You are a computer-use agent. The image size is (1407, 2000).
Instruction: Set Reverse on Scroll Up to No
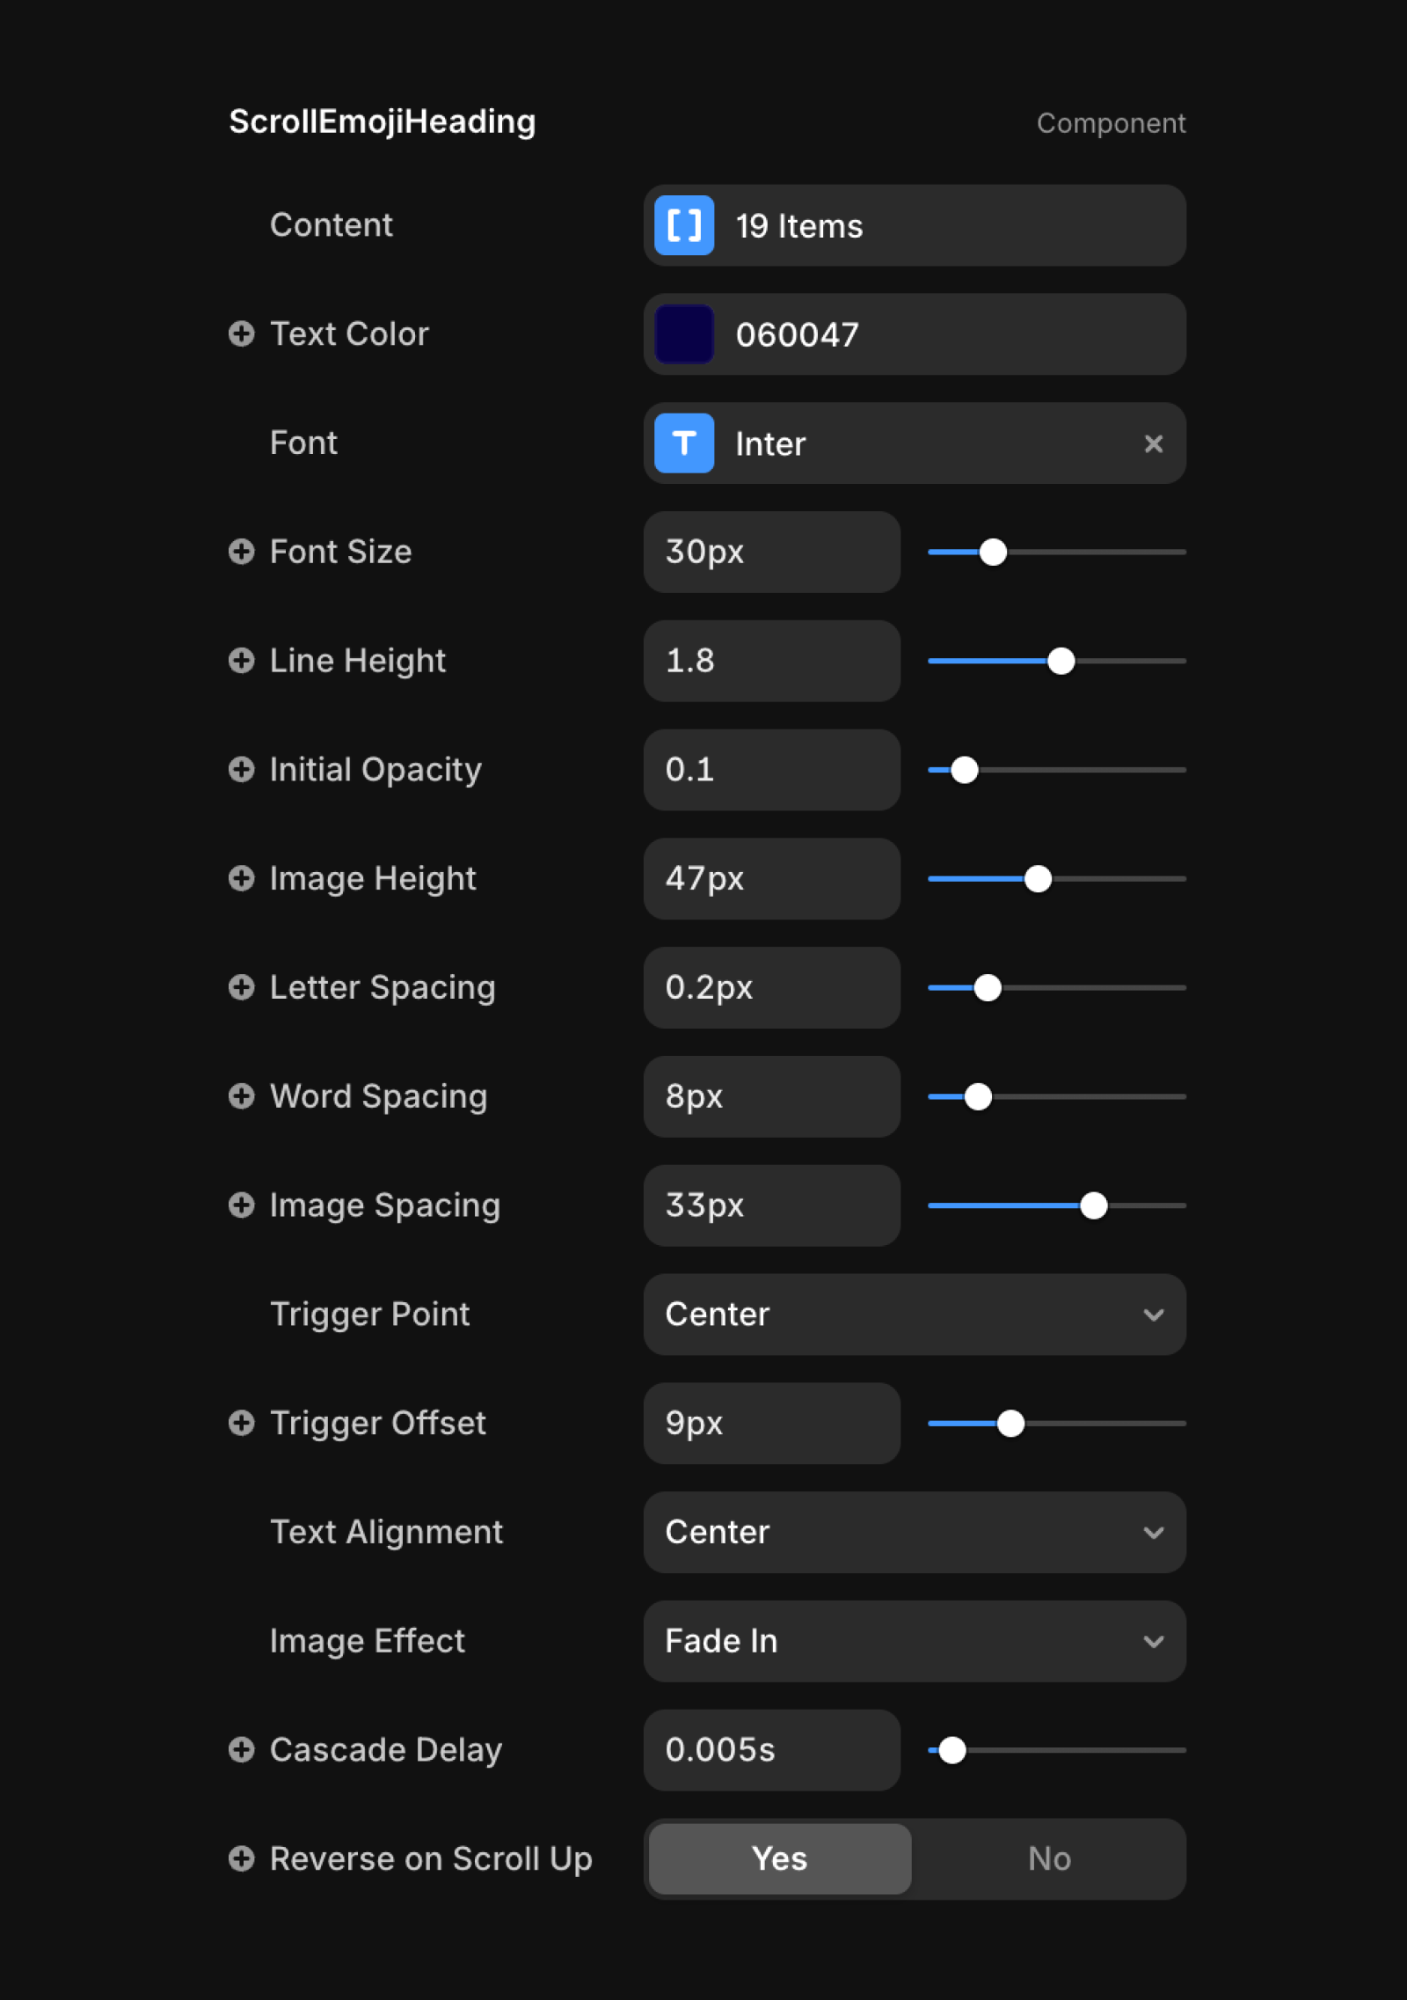click(1049, 1859)
